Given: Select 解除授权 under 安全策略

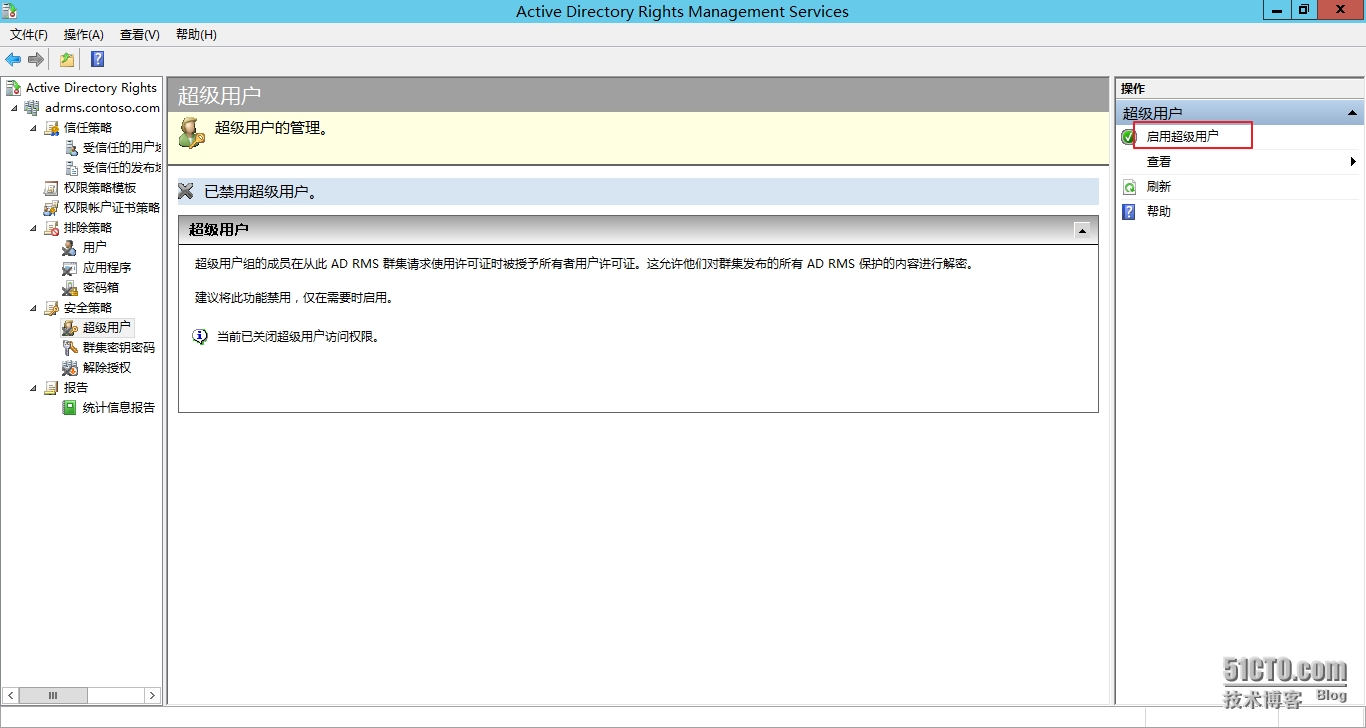Looking at the screenshot, I should [x=106, y=368].
